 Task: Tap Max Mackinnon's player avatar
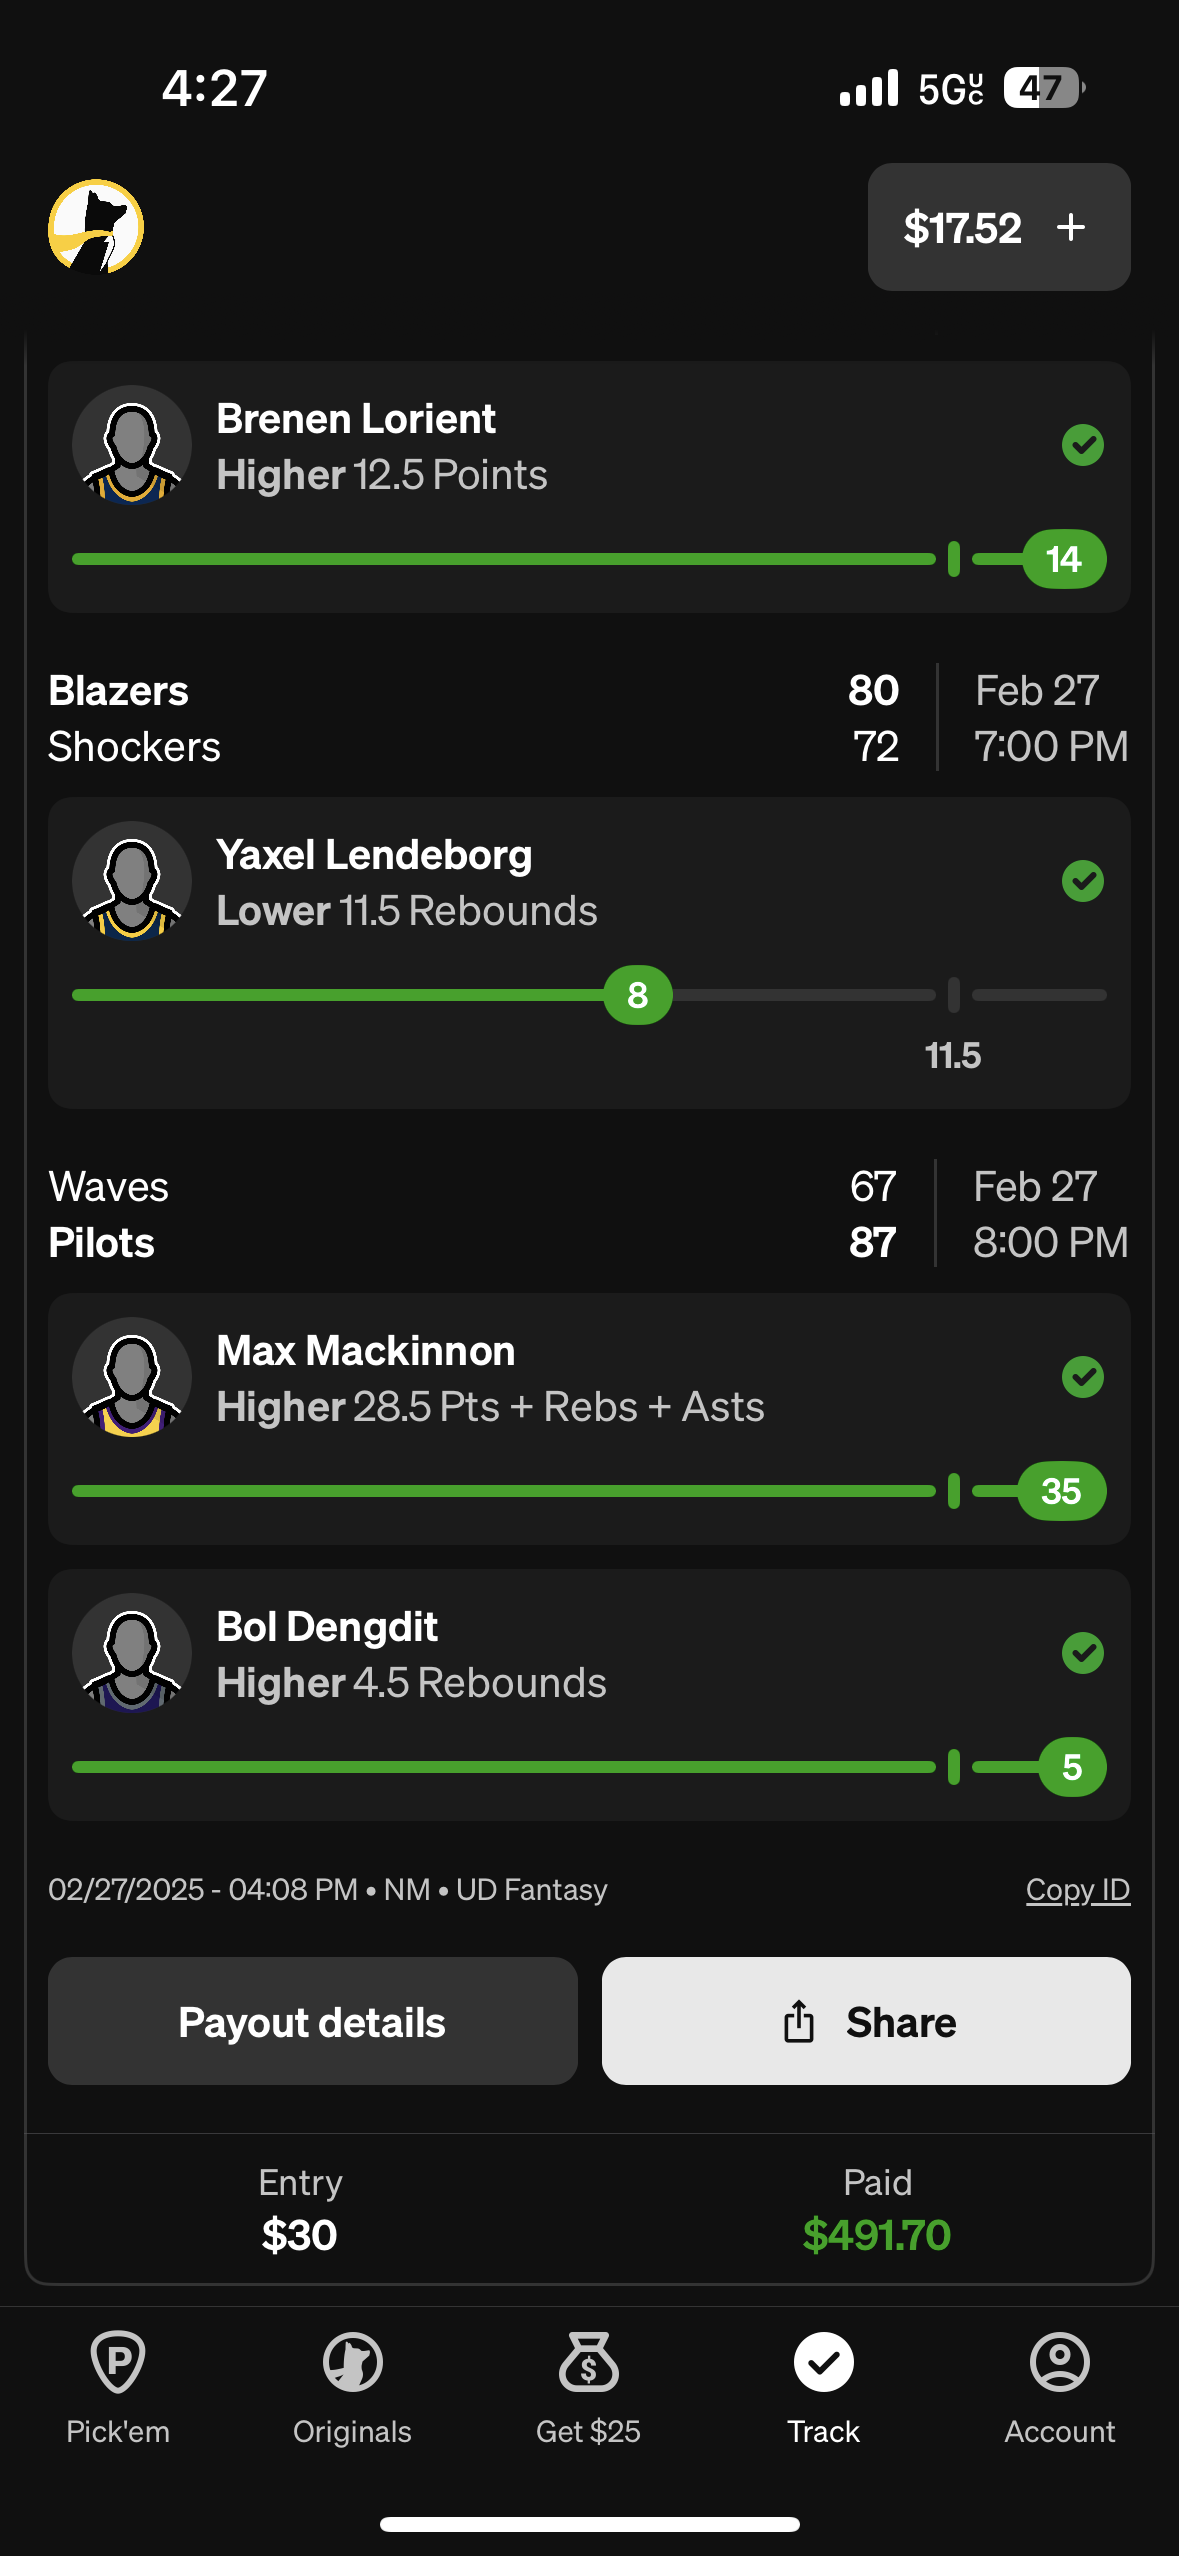coord(132,1377)
